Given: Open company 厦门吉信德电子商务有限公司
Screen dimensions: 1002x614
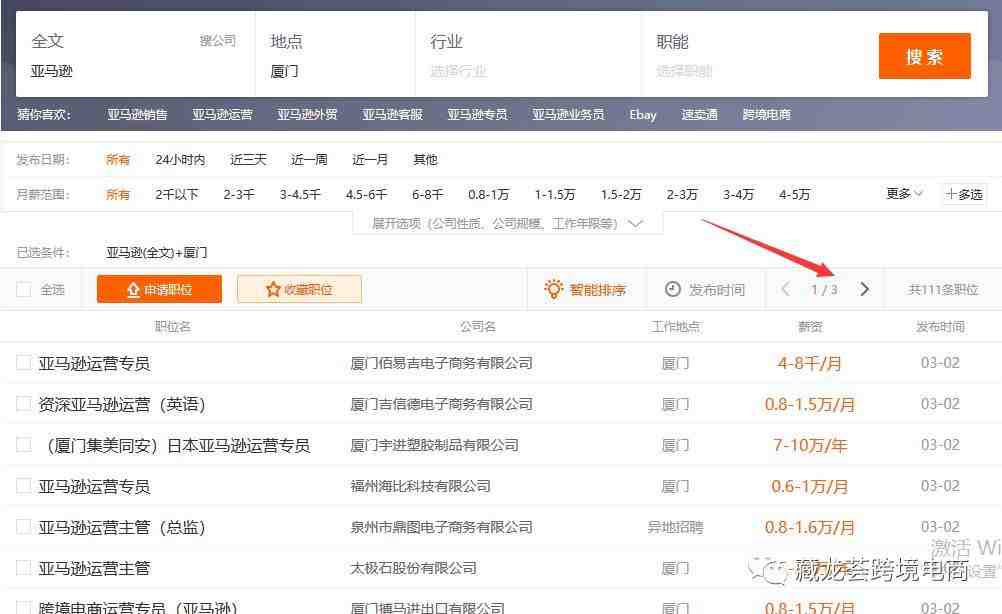Looking at the screenshot, I should point(442,404).
